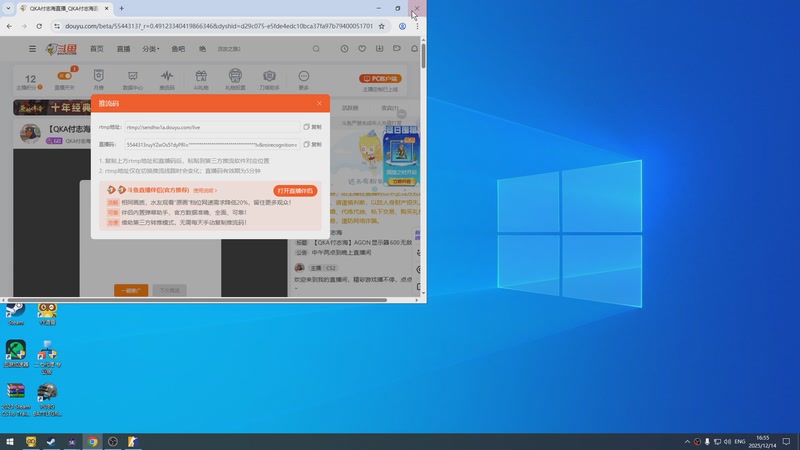The image size is (800, 450).
Task: Go to the 鱼吧 nav item
Action: pos(178,49)
